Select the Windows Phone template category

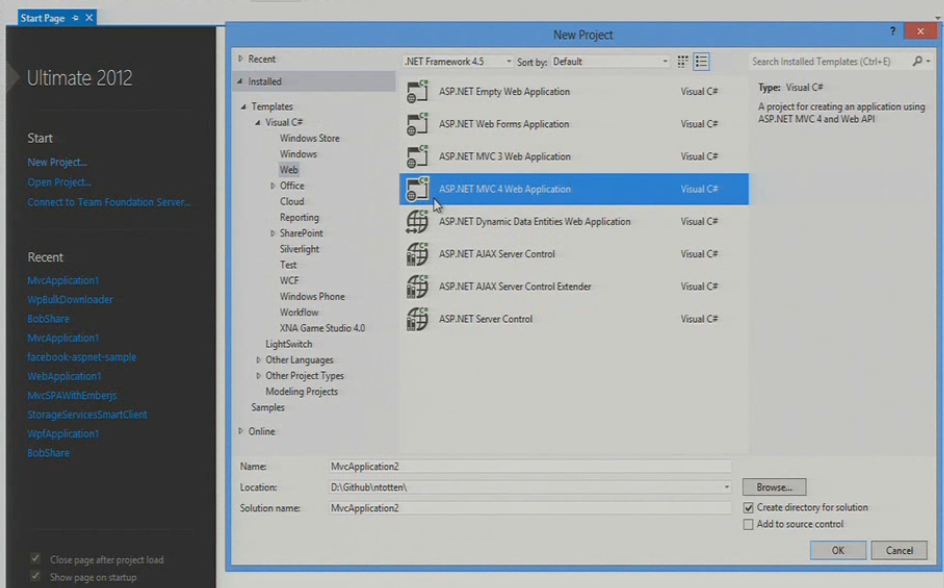312,297
